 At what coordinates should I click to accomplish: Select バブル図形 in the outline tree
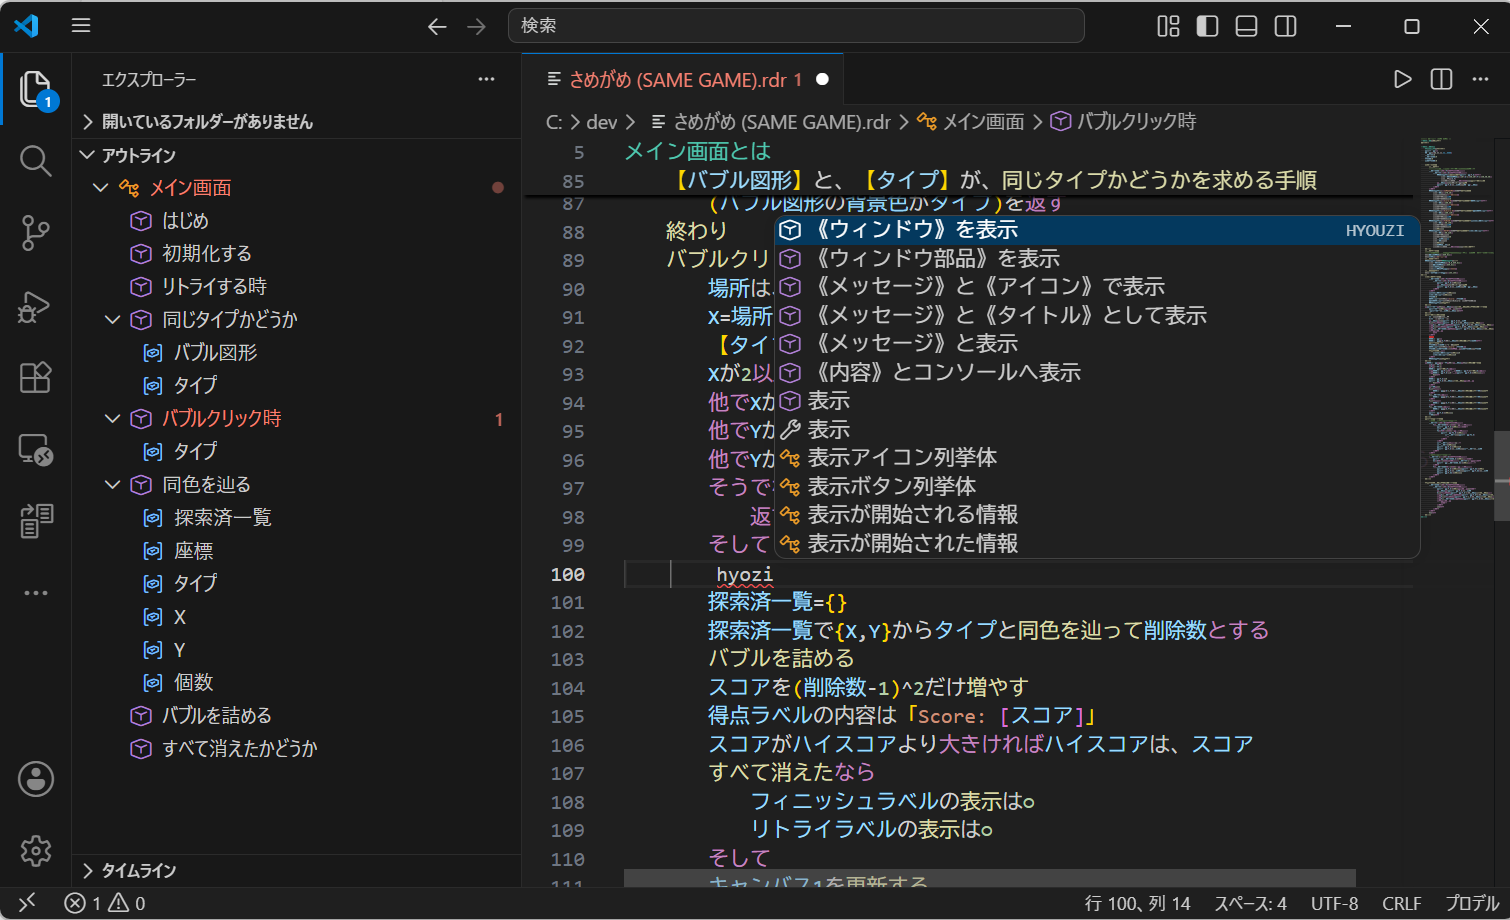click(x=298, y=353)
